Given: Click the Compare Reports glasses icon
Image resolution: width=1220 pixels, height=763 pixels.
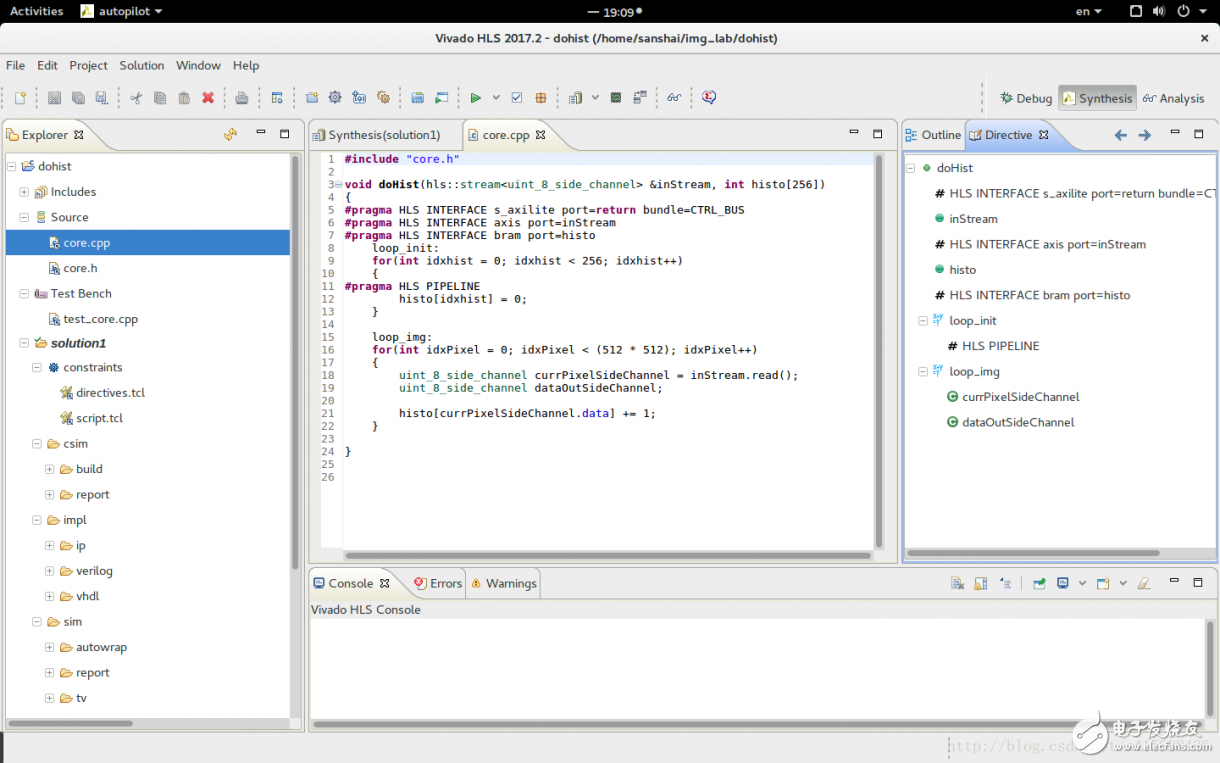Looking at the screenshot, I should tap(674, 98).
